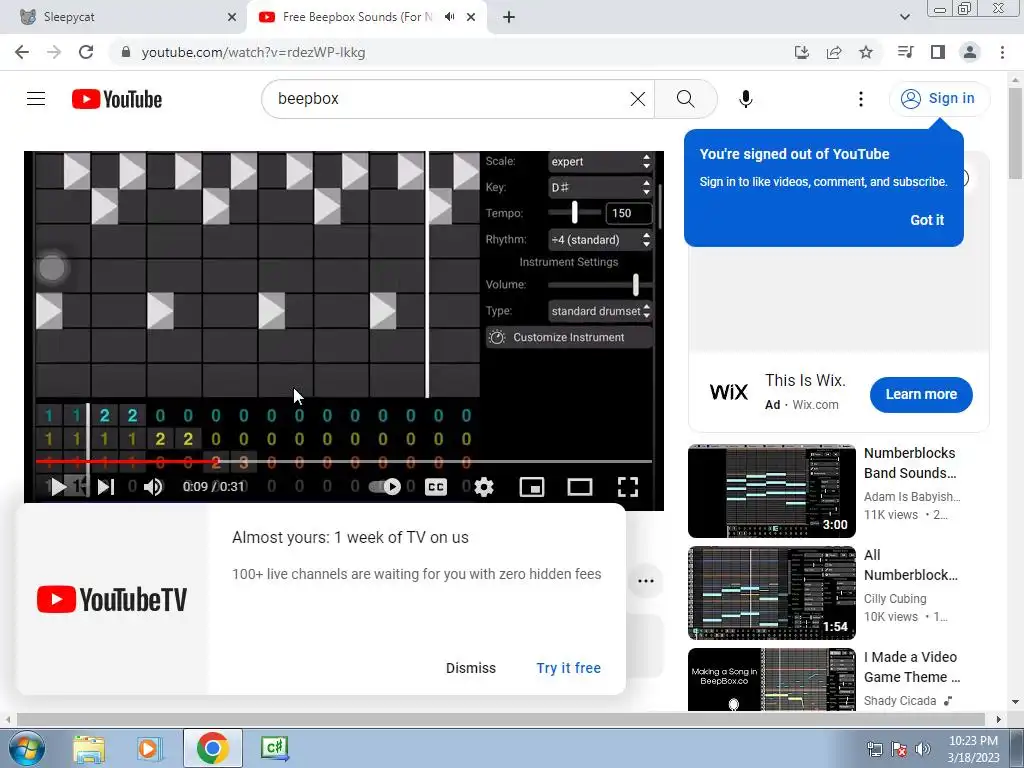The height and width of the screenshot is (768, 1024).
Task: Launch Windows Media Player from taskbar
Action: tap(148, 748)
